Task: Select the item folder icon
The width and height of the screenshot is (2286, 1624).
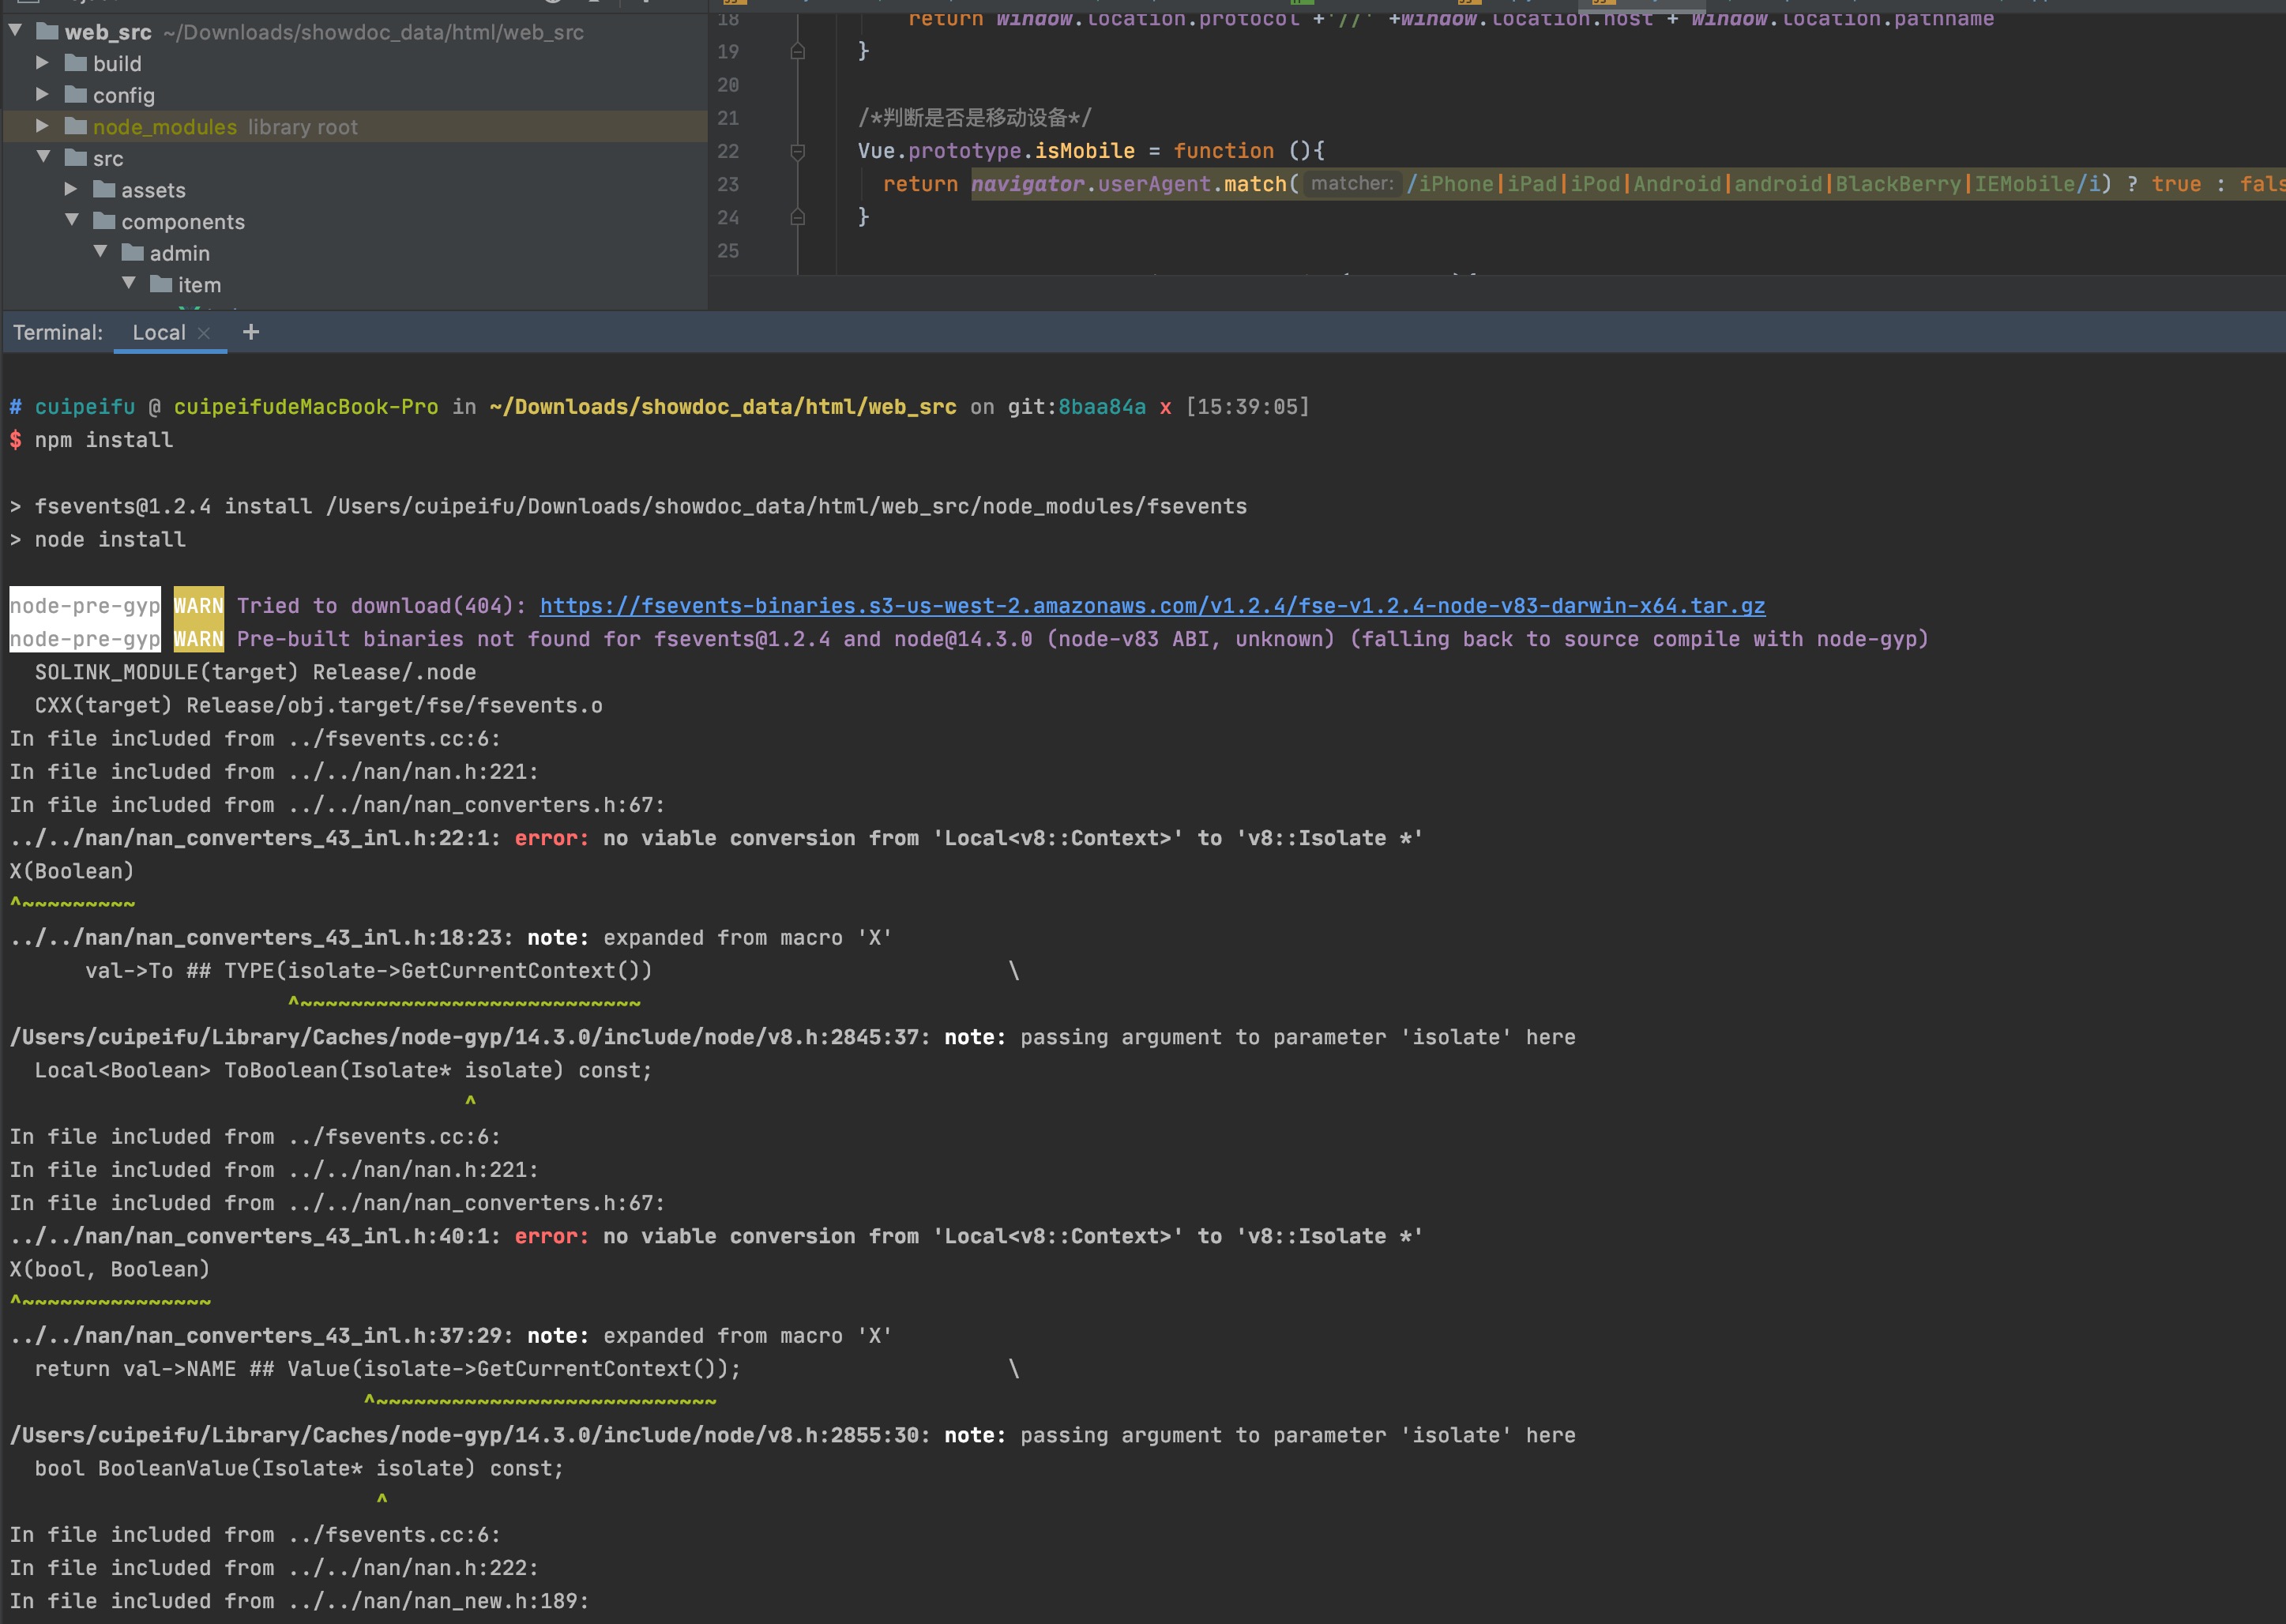Action: coord(161,284)
